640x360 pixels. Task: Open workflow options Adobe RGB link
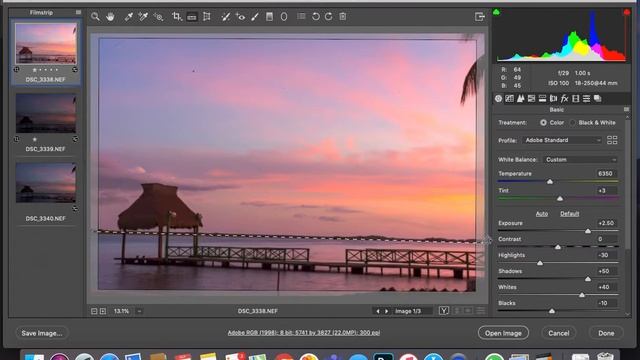[x=304, y=333]
